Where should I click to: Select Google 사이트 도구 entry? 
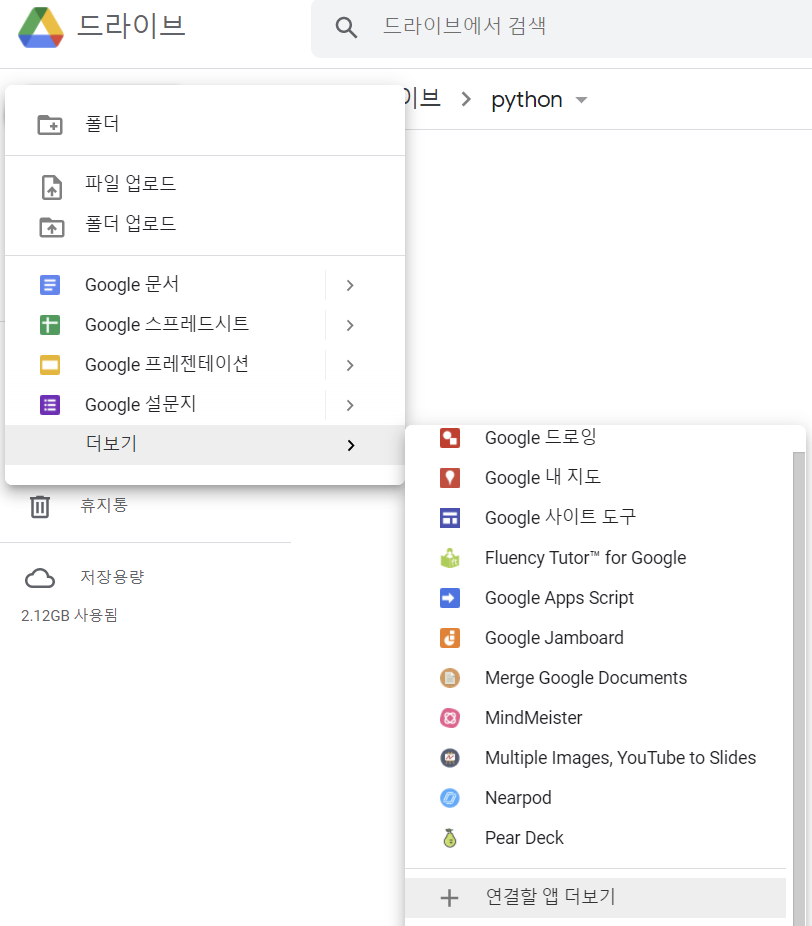click(596, 517)
